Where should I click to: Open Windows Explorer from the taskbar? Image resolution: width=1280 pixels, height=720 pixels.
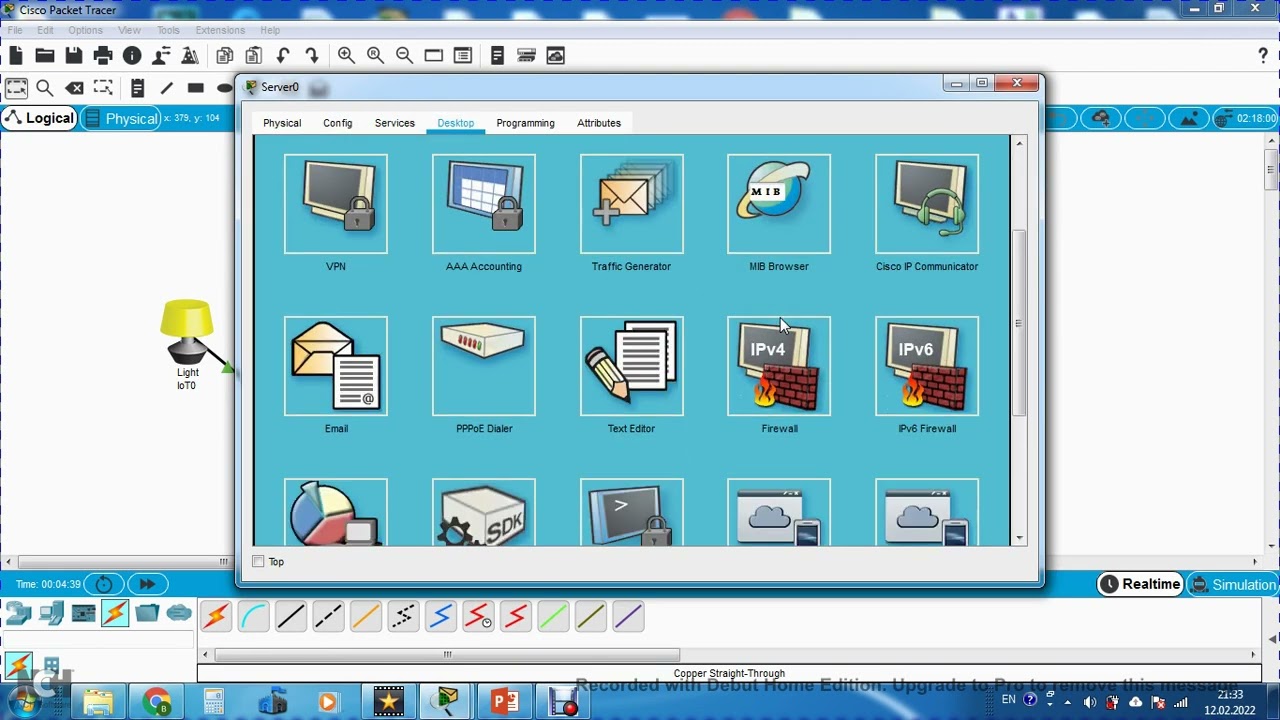tap(98, 702)
